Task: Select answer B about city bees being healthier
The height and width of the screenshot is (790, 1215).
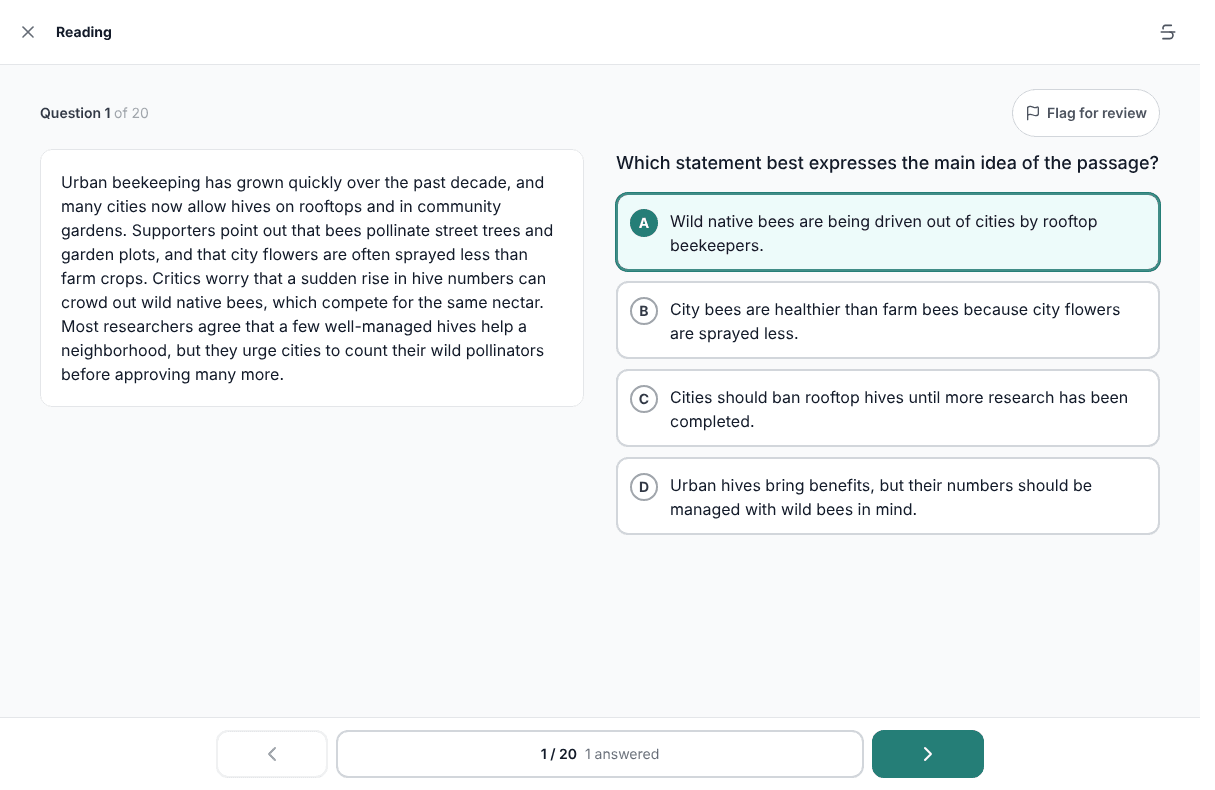Action: (x=888, y=320)
